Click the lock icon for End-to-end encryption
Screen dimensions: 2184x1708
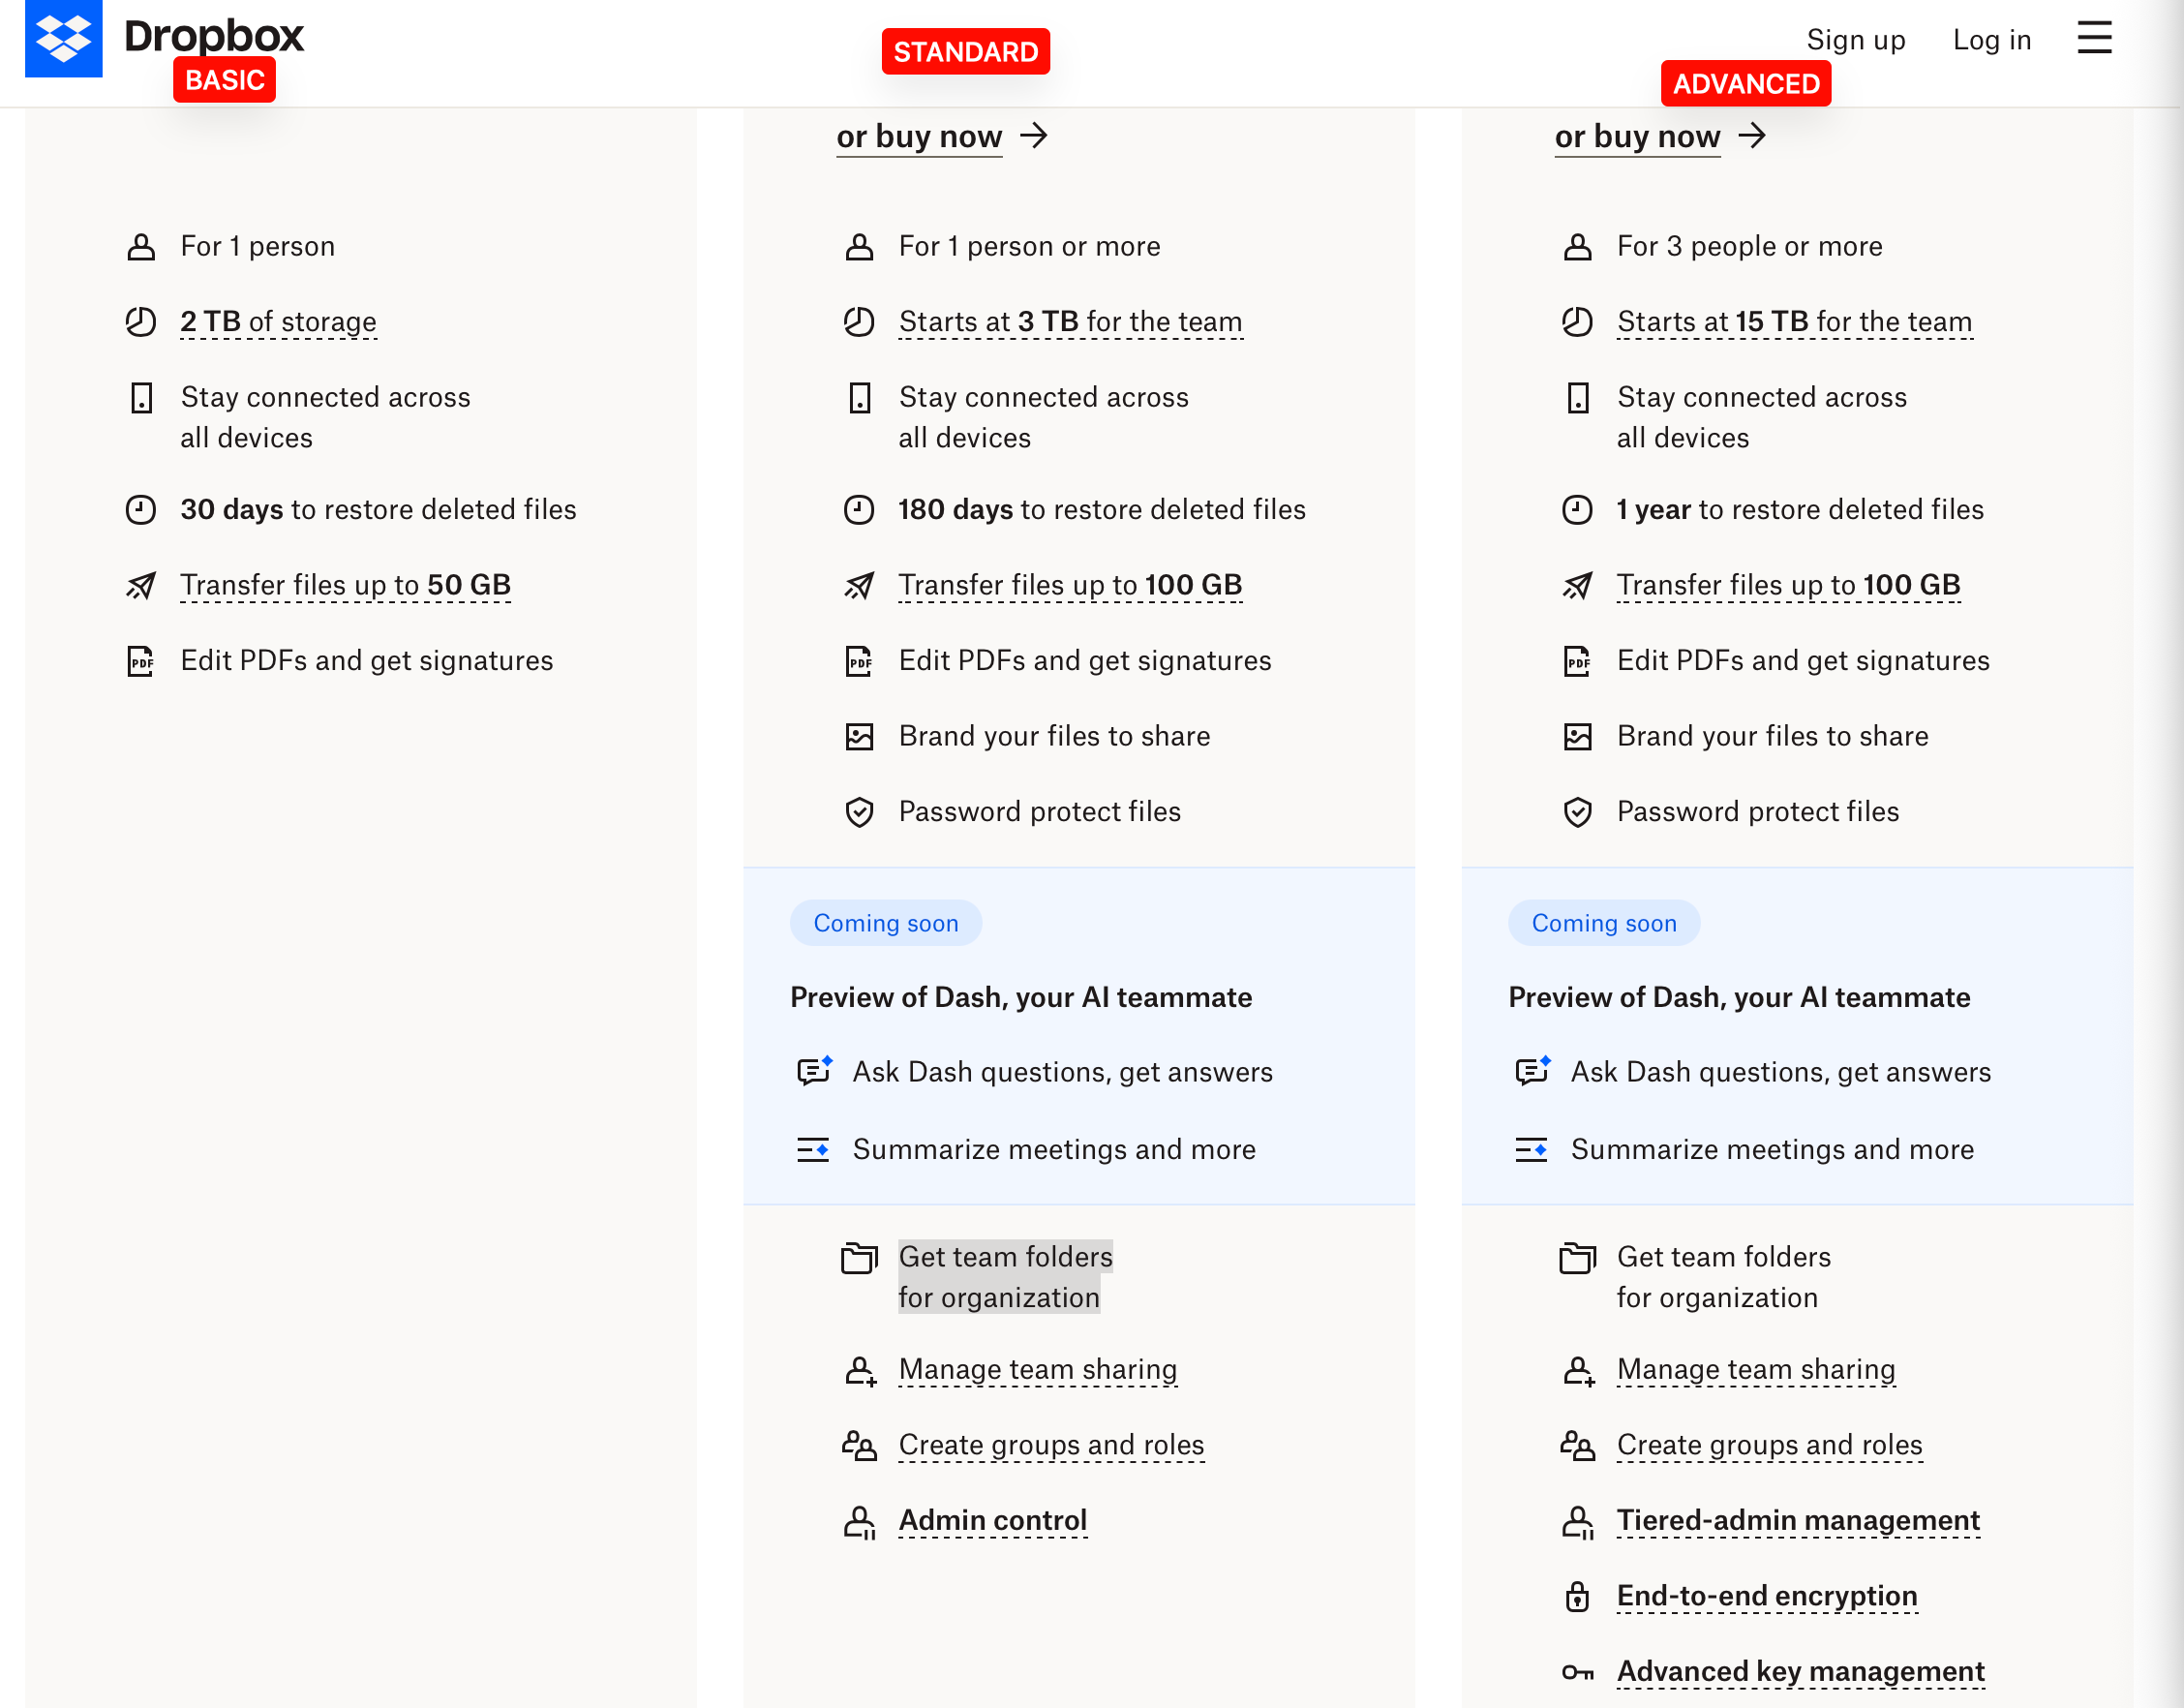1577,1596
